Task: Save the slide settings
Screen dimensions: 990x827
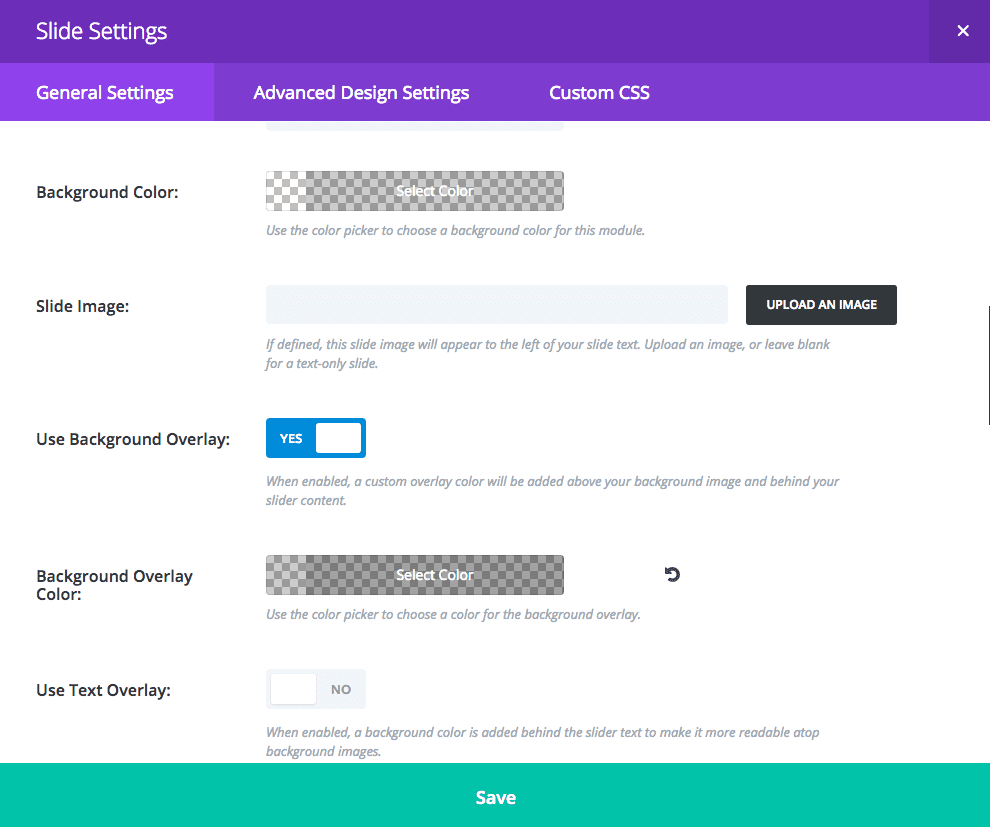Action: pos(495,797)
